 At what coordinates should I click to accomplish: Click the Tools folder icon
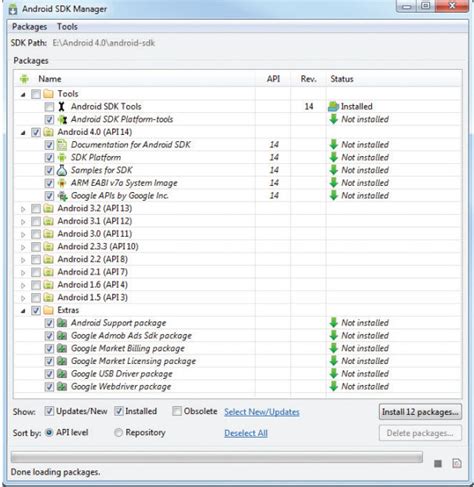point(49,94)
